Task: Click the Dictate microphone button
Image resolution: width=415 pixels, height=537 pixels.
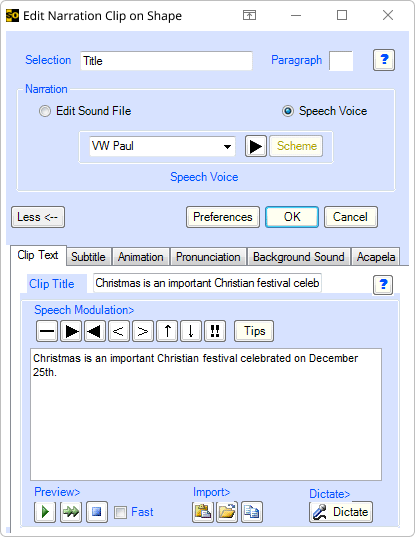Action: pyautogui.click(x=341, y=512)
